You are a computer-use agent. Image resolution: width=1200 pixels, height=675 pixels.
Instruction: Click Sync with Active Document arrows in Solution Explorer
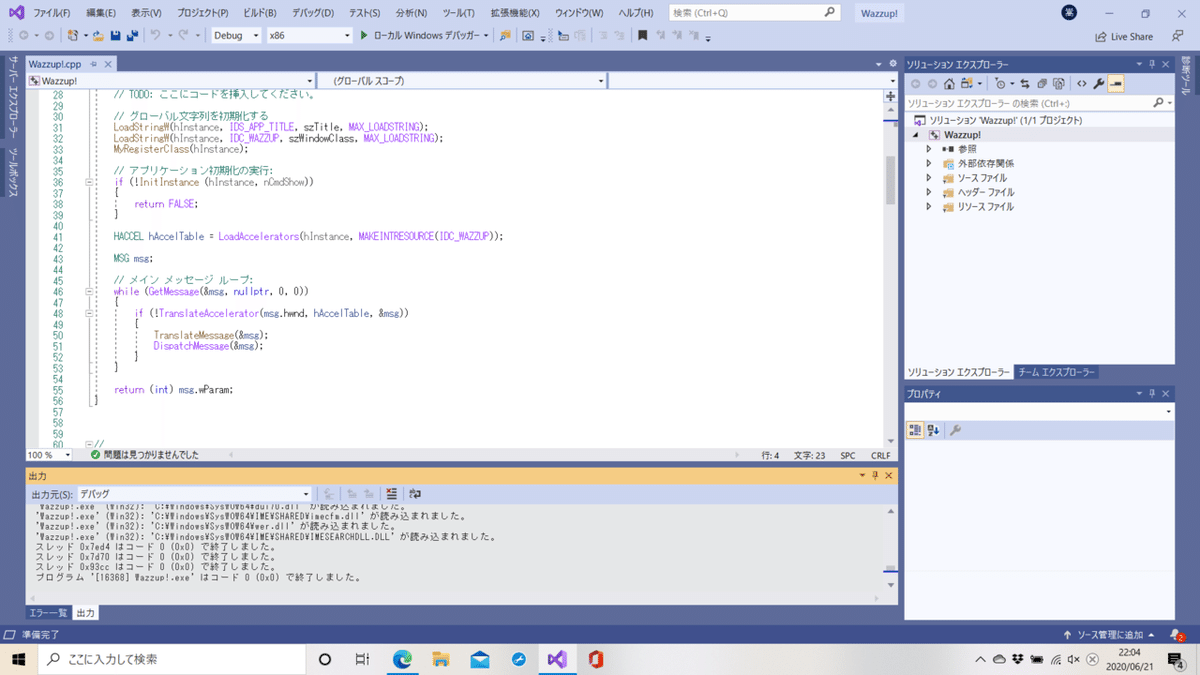pos(1025,84)
